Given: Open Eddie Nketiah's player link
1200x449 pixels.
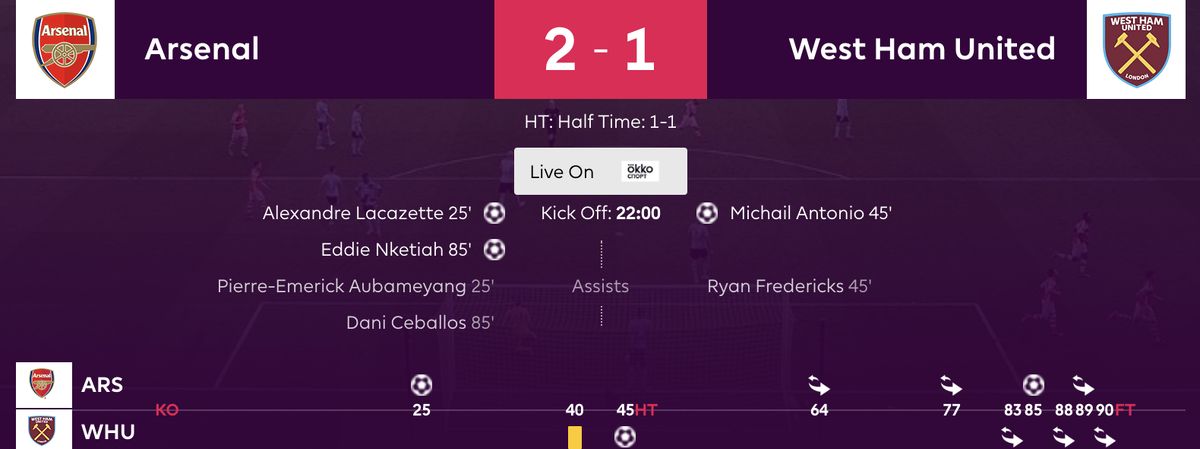Looking at the screenshot, I should tap(396, 249).
